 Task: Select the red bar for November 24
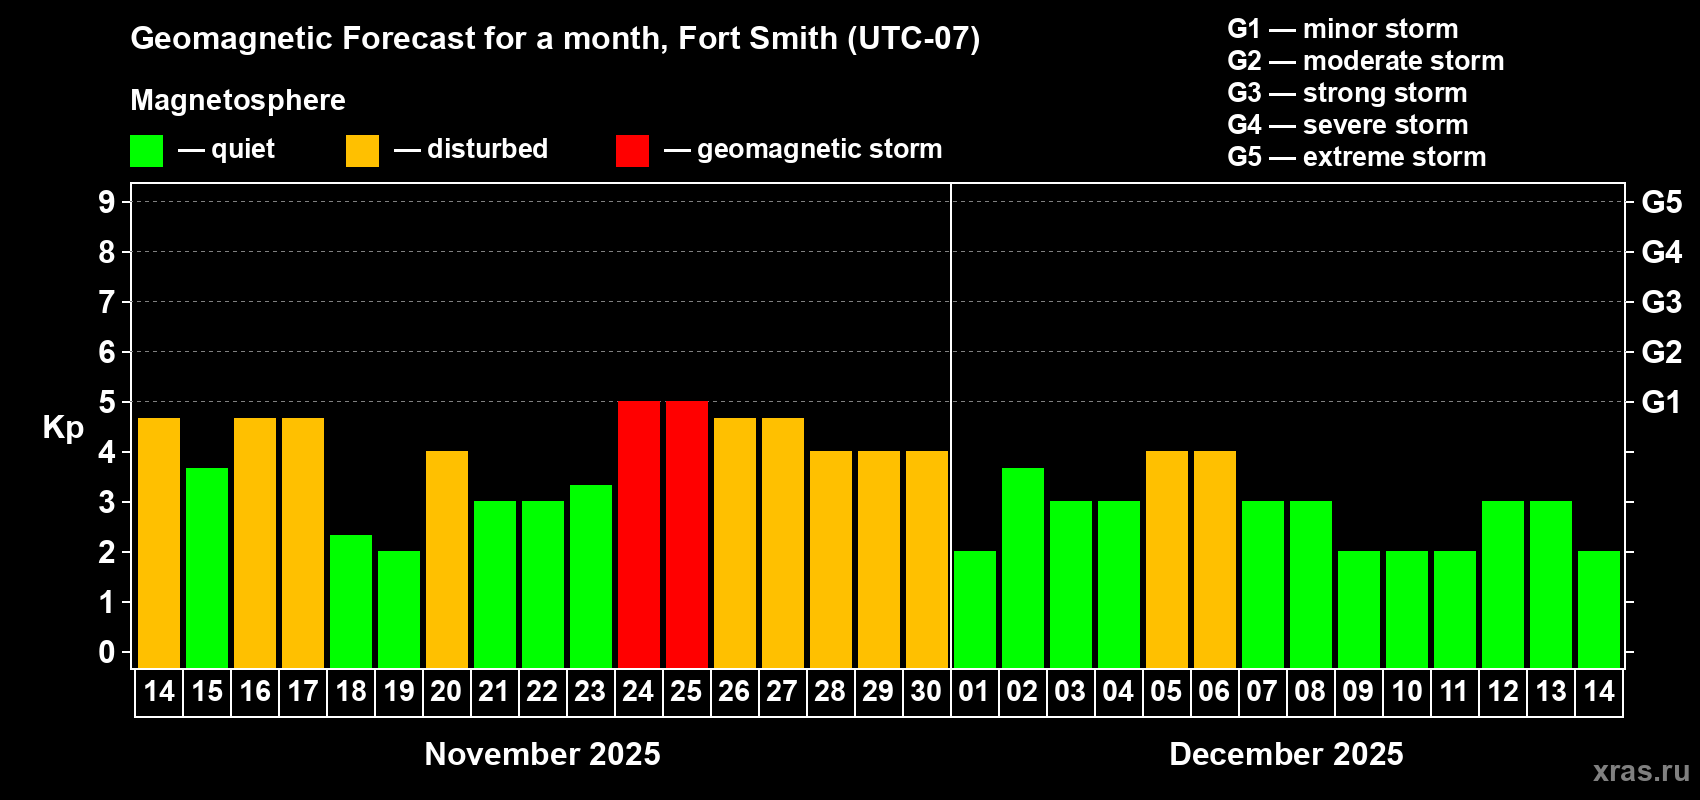639,534
